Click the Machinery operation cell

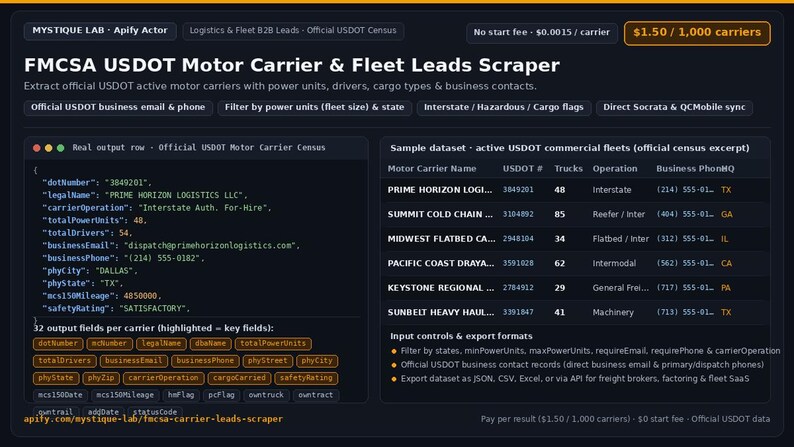coord(613,312)
